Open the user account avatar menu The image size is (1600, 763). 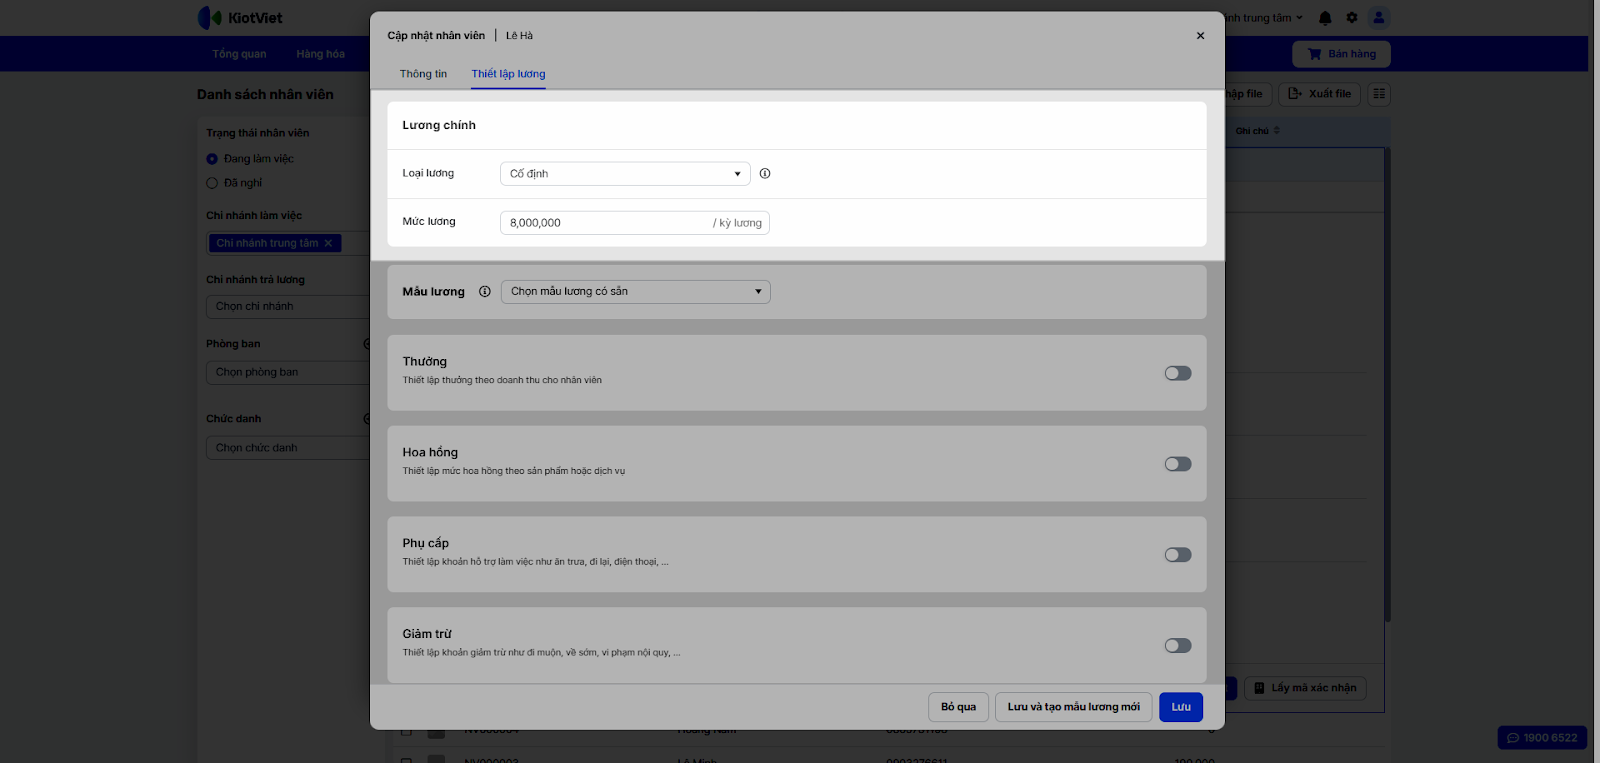coord(1379,18)
